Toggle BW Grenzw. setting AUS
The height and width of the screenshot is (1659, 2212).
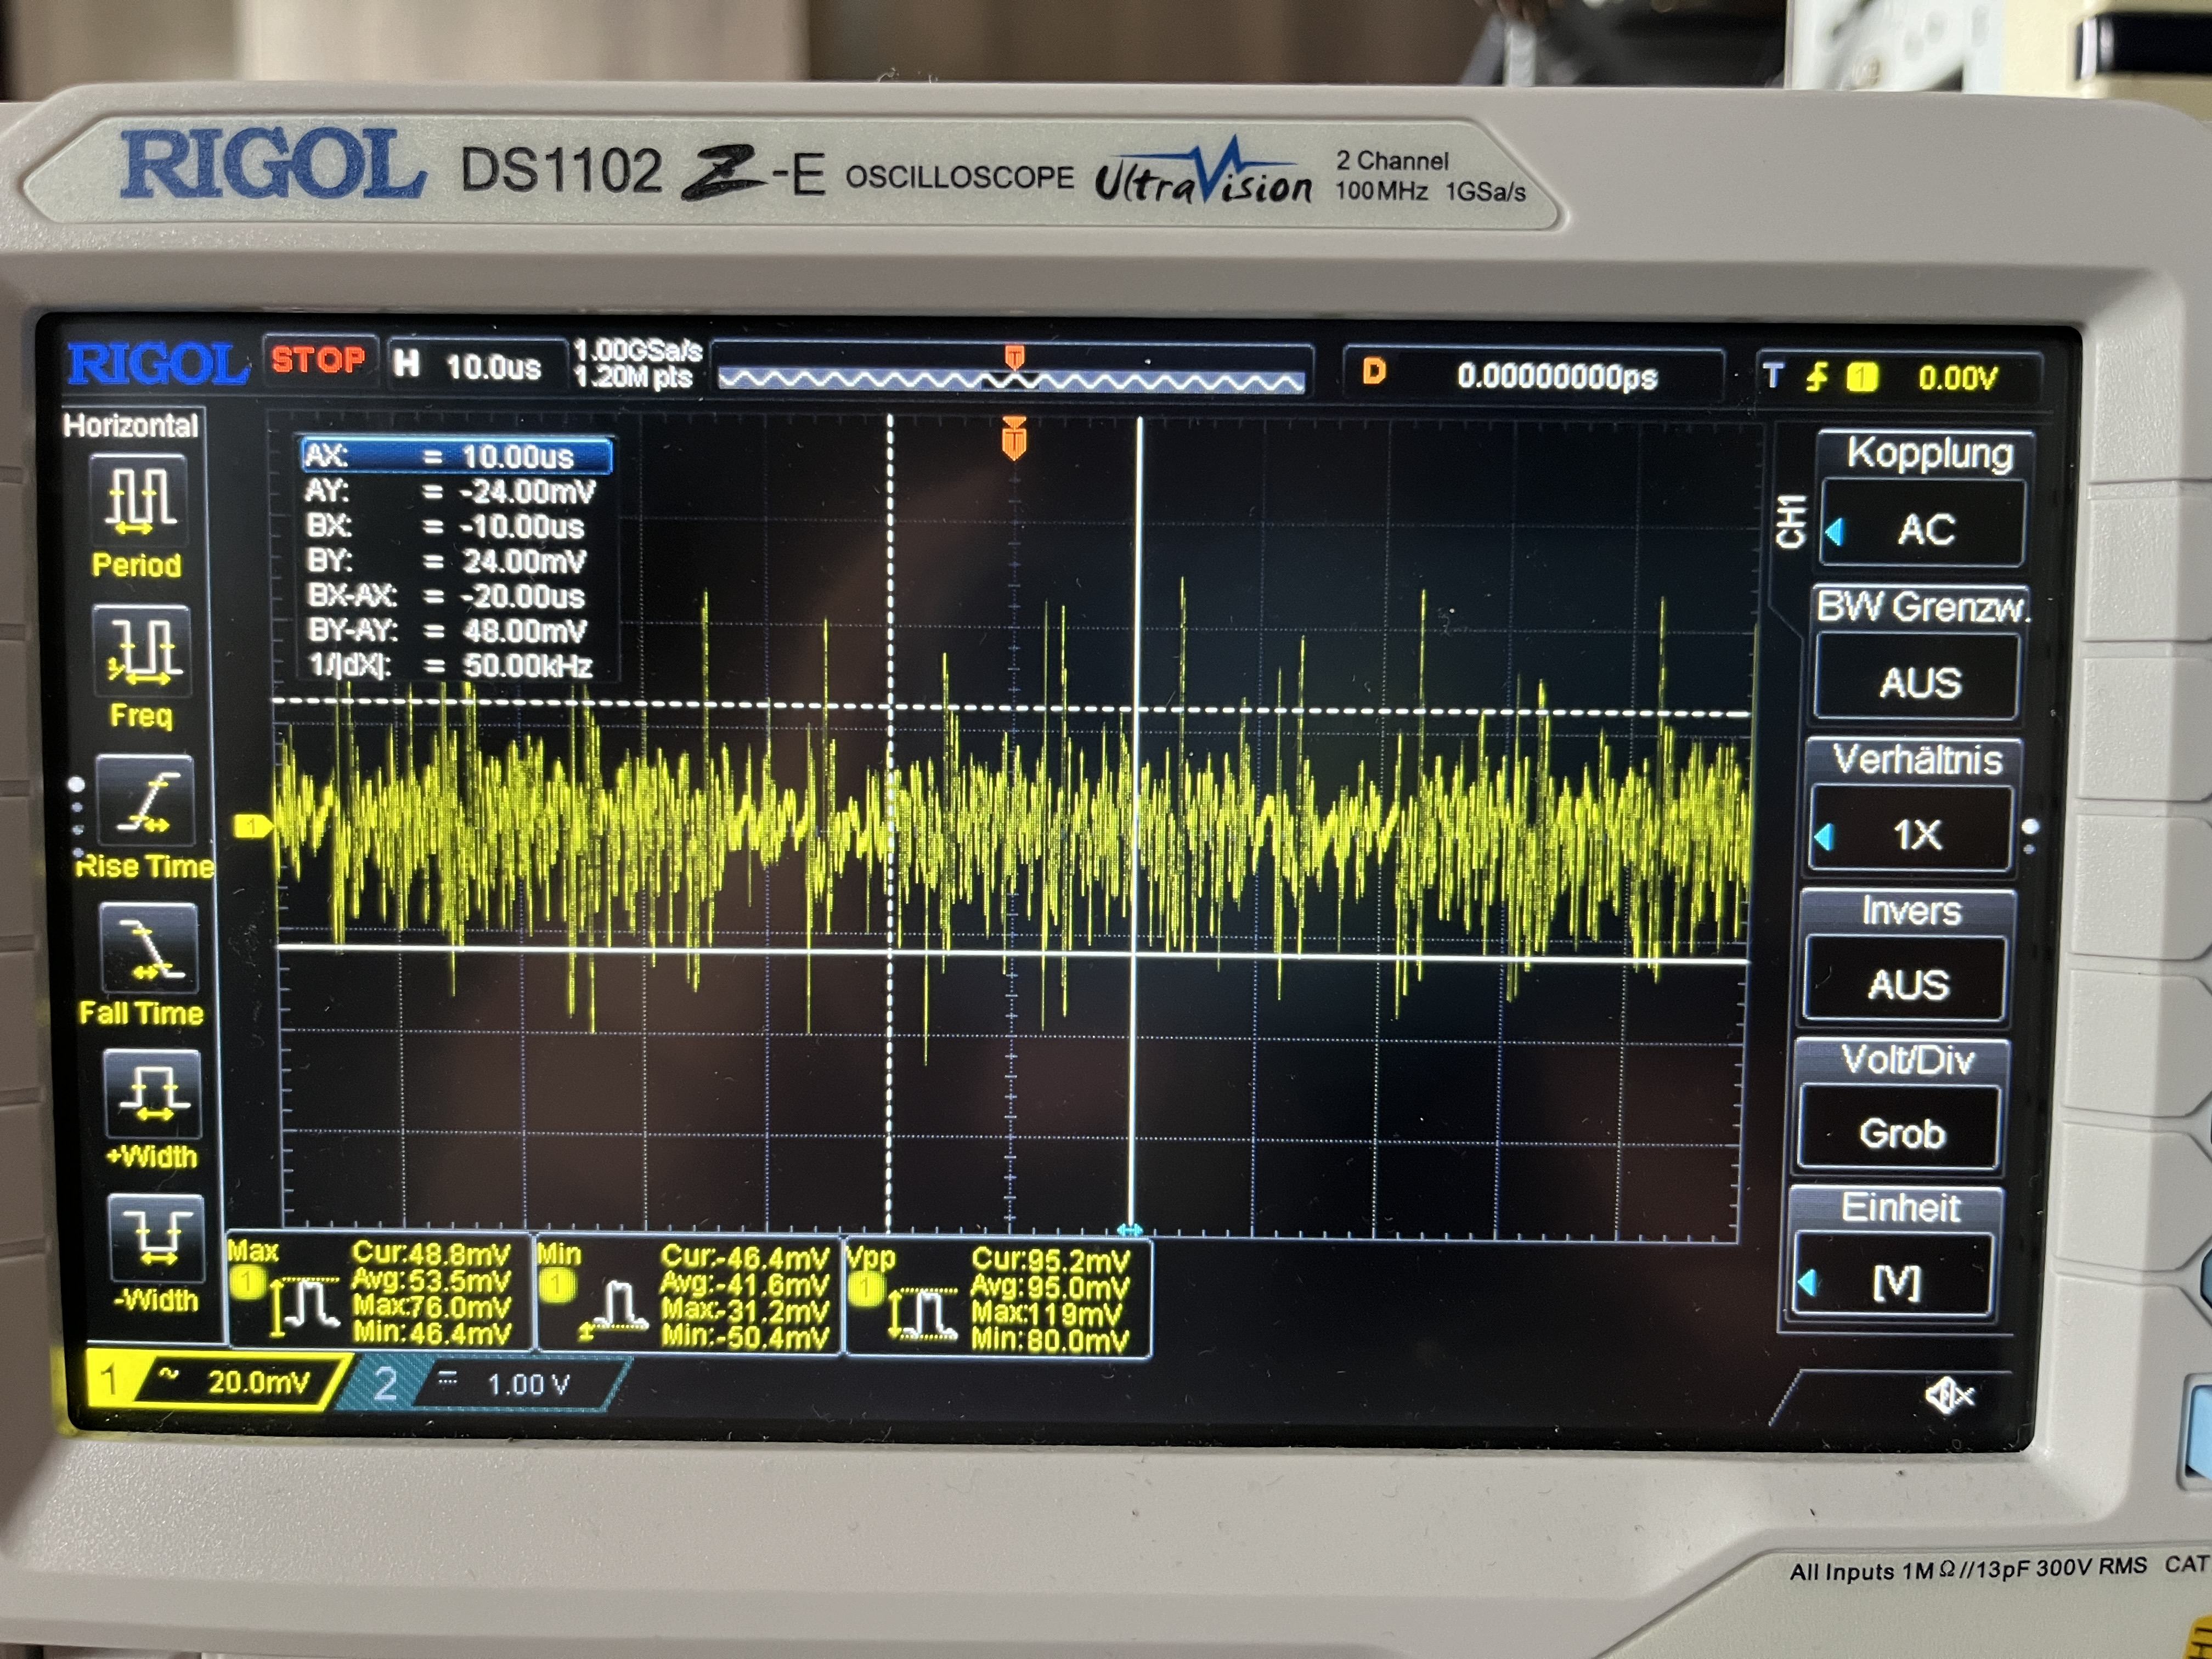(1918, 682)
